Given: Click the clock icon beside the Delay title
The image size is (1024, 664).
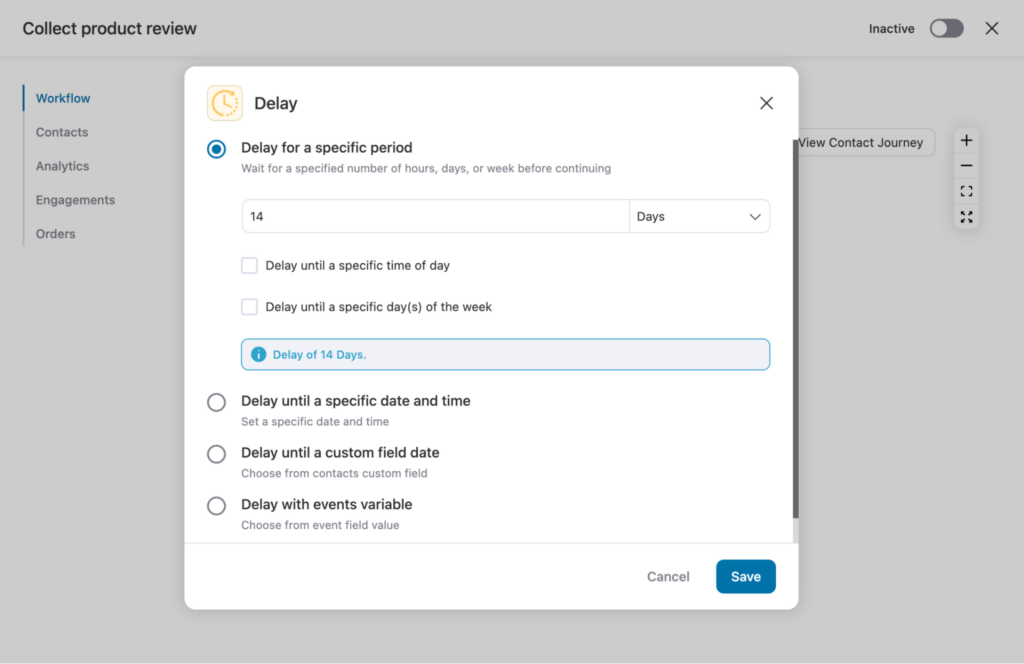Looking at the screenshot, I should [225, 103].
